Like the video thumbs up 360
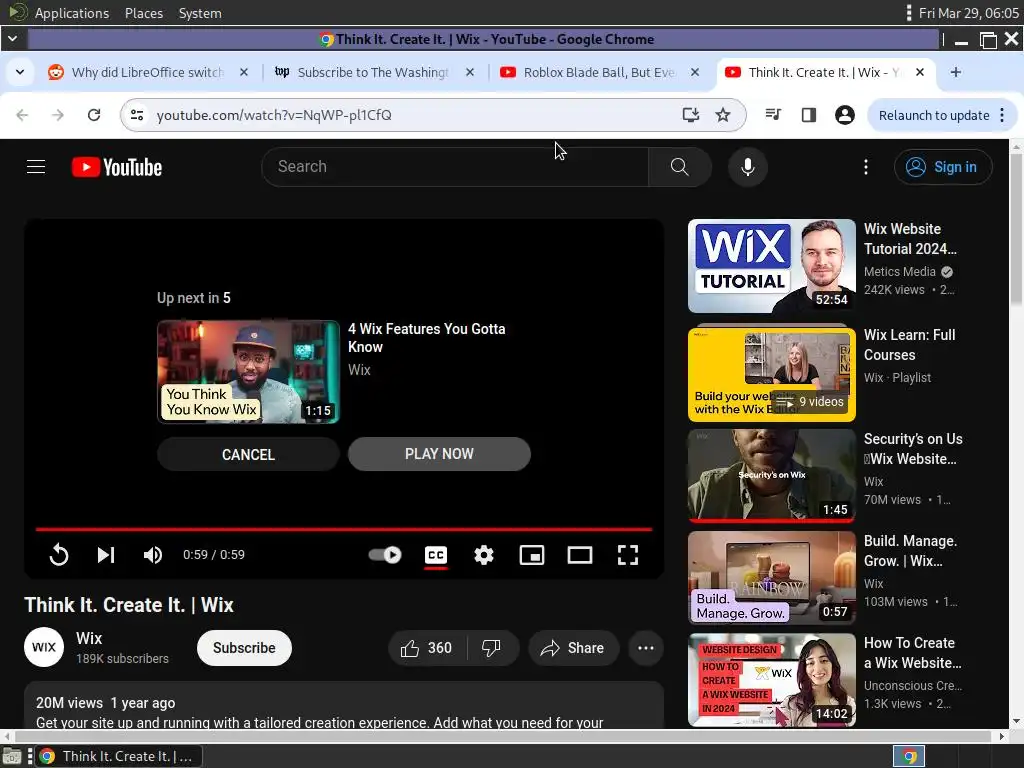The width and height of the screenshot is (1024, 768). tap(427, 648)
